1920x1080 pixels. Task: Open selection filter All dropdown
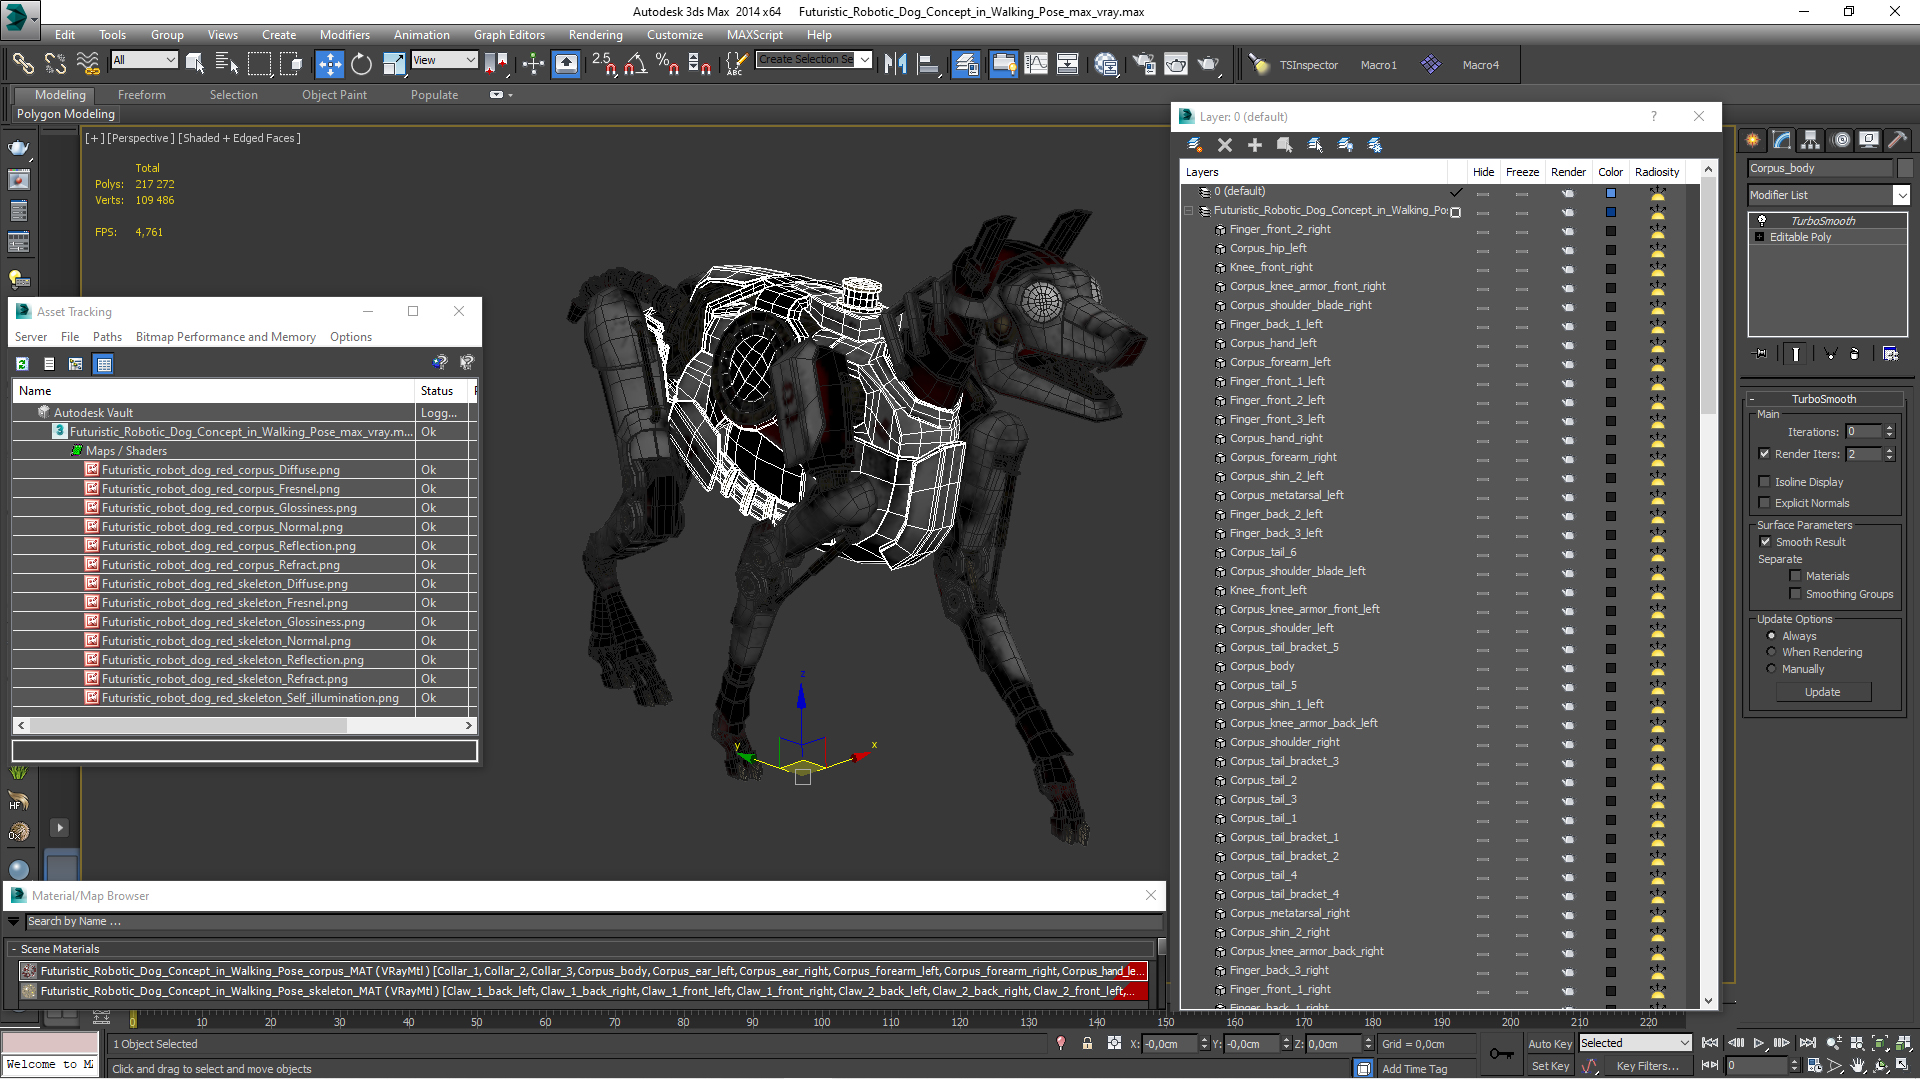click(x=144, y=60)
